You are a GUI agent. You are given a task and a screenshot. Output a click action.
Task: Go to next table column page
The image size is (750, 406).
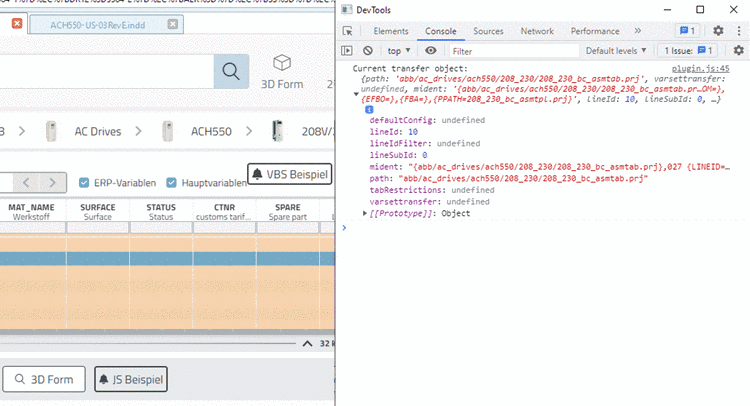coord(53,183)
